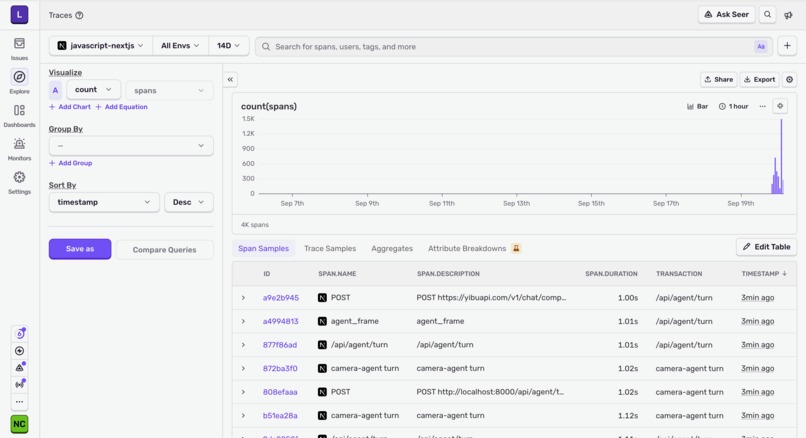Click the NC user avatar
Image resolution: width=806 pixels, height=438 pixels.
coord(19,424)
